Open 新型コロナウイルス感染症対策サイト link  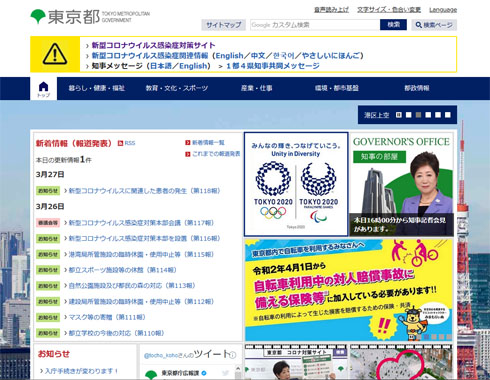point(153,45)
